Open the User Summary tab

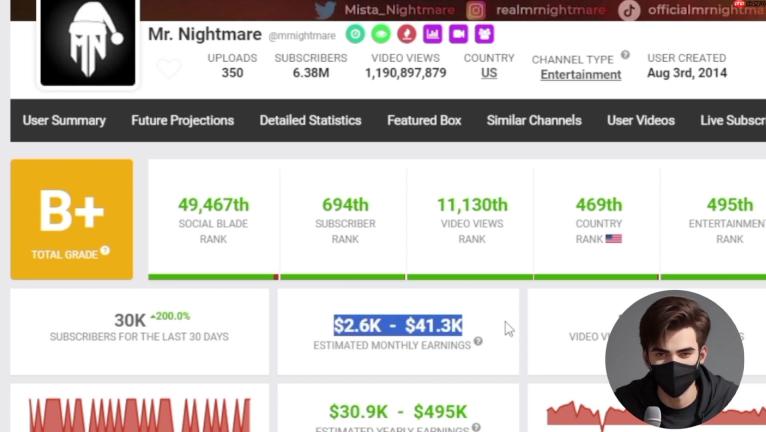(x=64, y=121)
